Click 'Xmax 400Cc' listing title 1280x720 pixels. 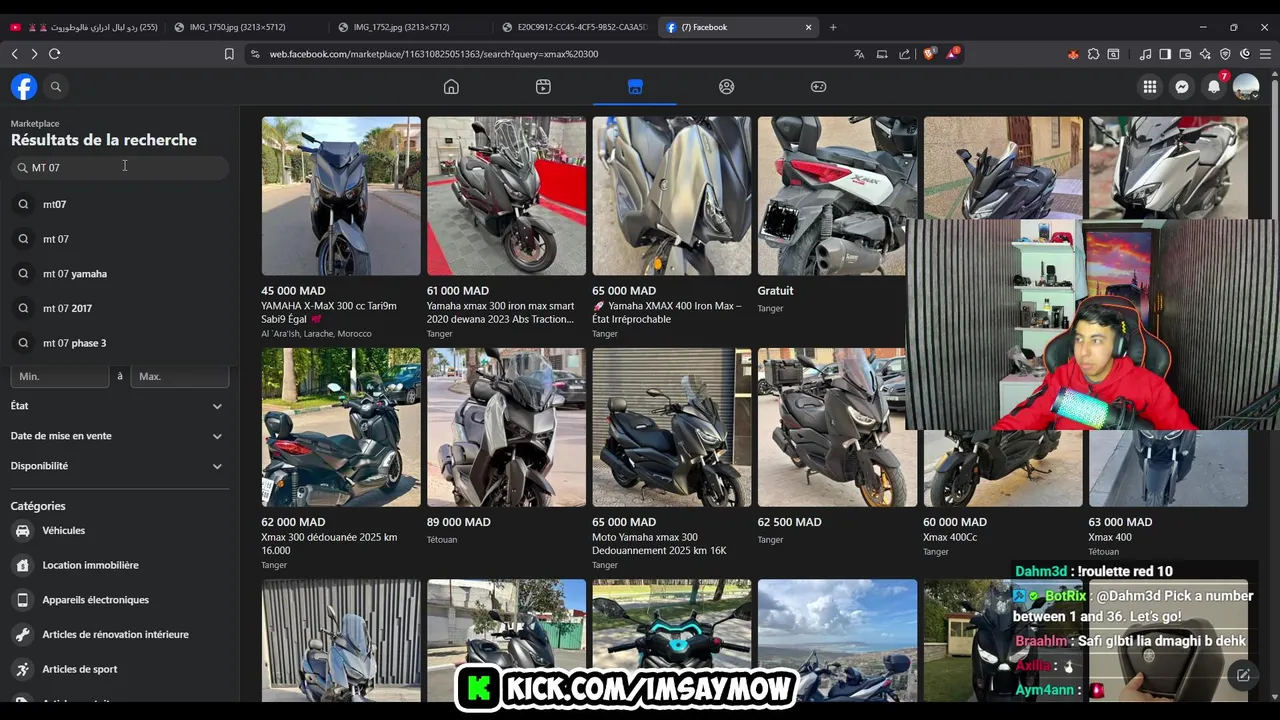950,537
